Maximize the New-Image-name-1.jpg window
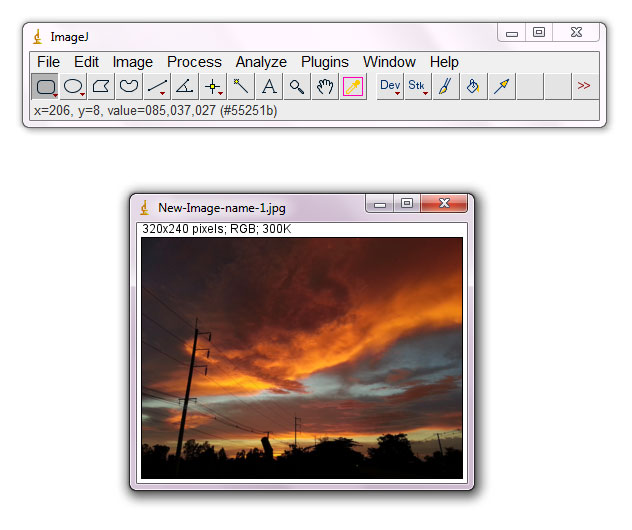Viewport: 632px width, 530px height. [407, 204]
